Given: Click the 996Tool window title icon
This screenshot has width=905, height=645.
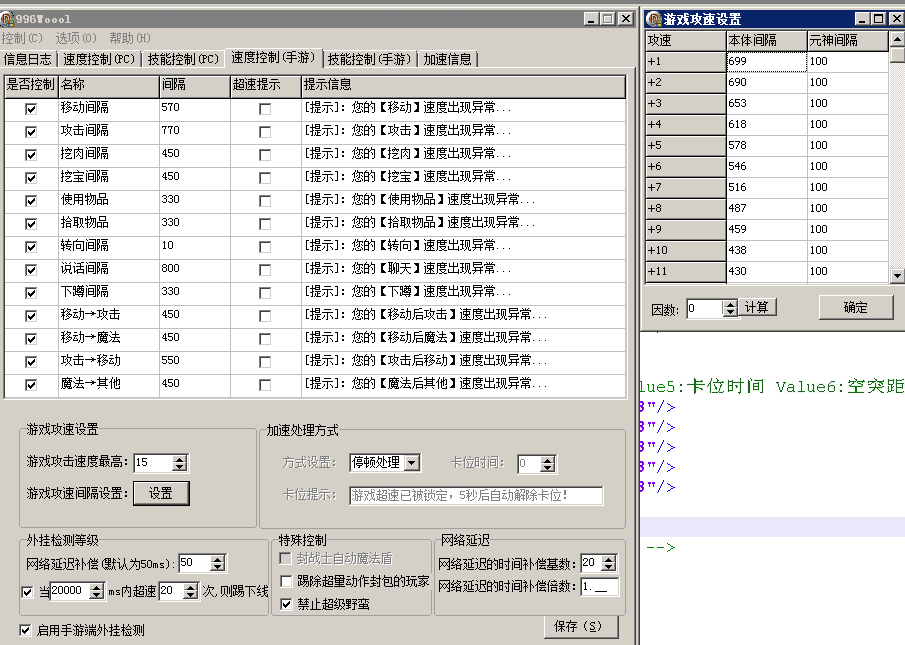Looking at the screenshot, I should click(x=7, y=19).
